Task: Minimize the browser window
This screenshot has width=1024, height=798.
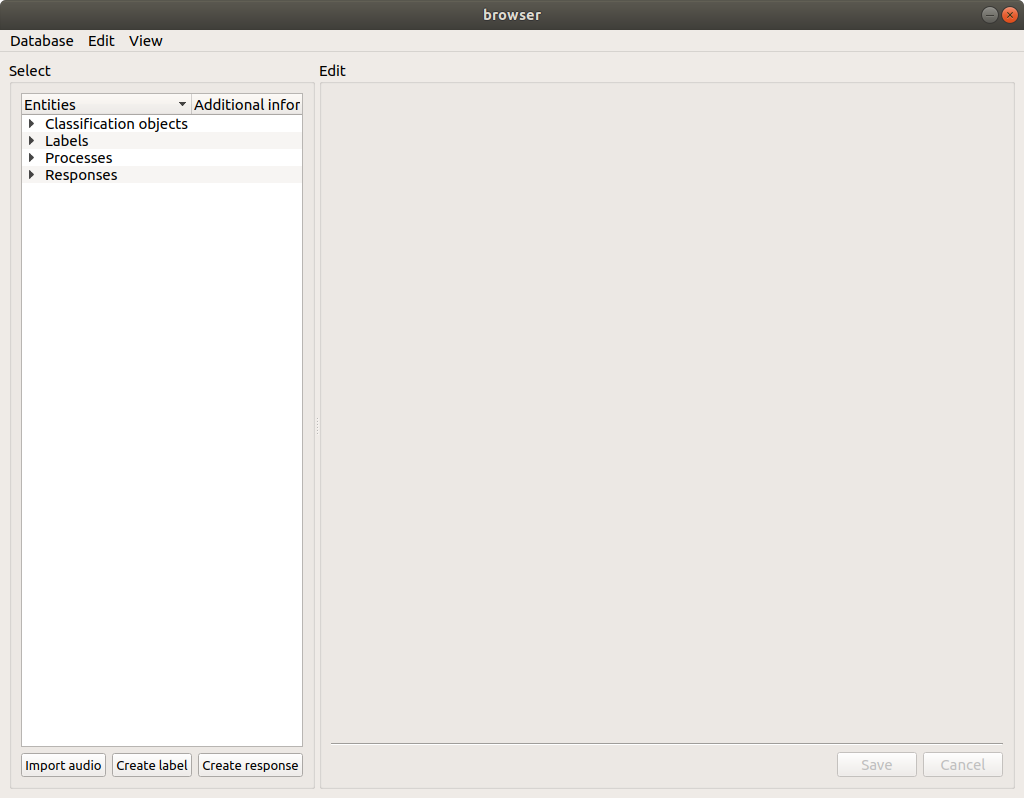Action: (x=988, y=14)
